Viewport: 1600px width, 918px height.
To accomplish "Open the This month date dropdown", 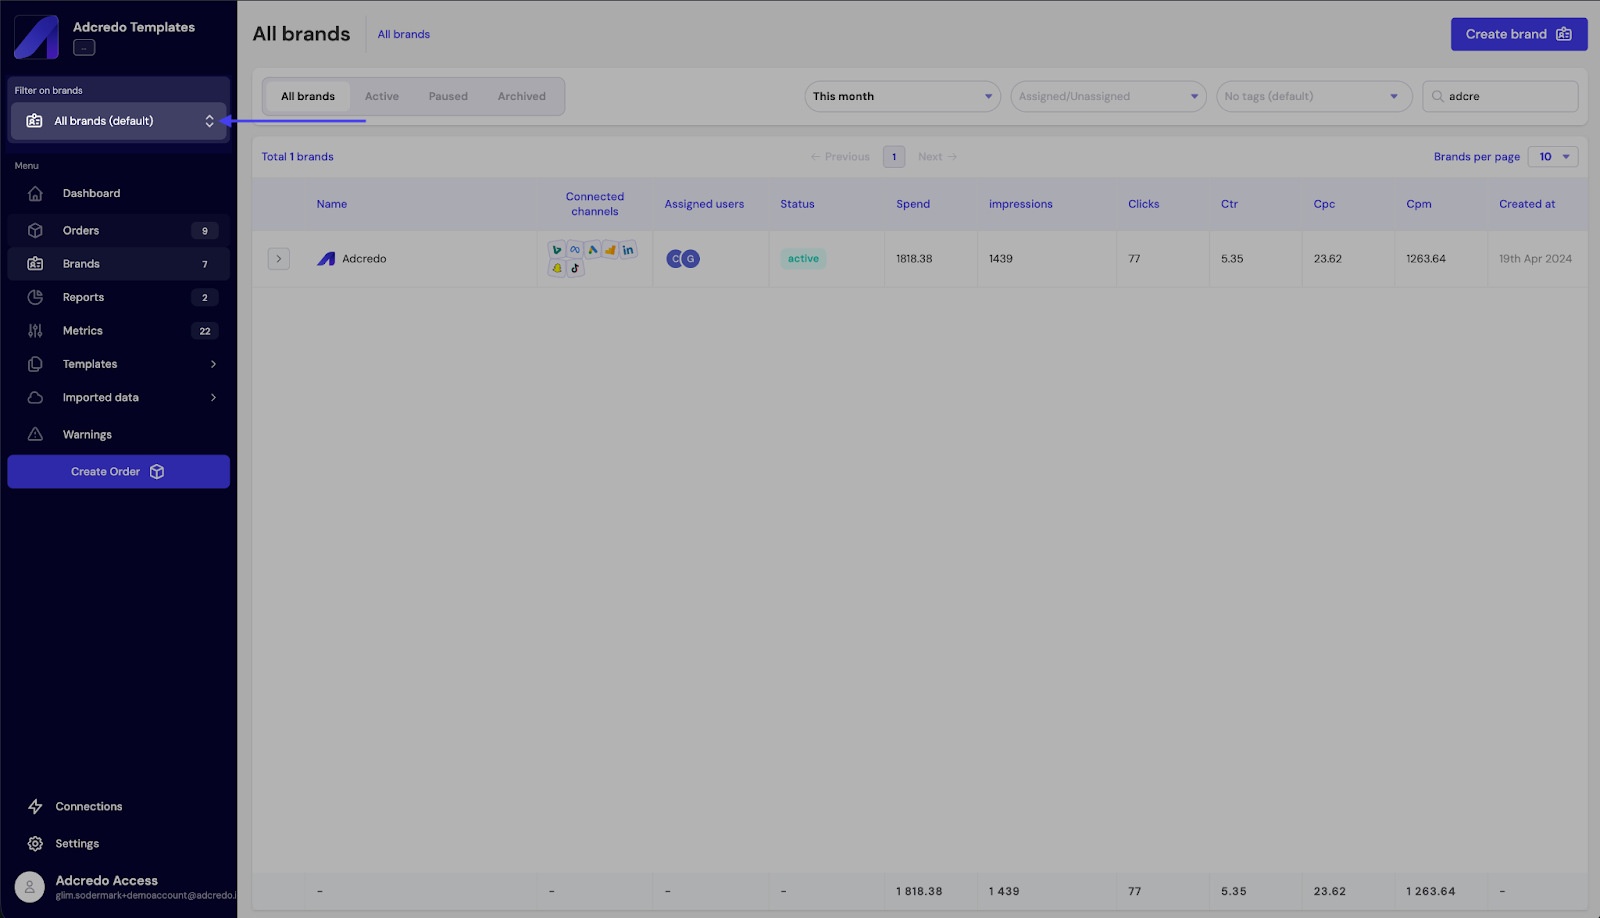I will [901, 97].
